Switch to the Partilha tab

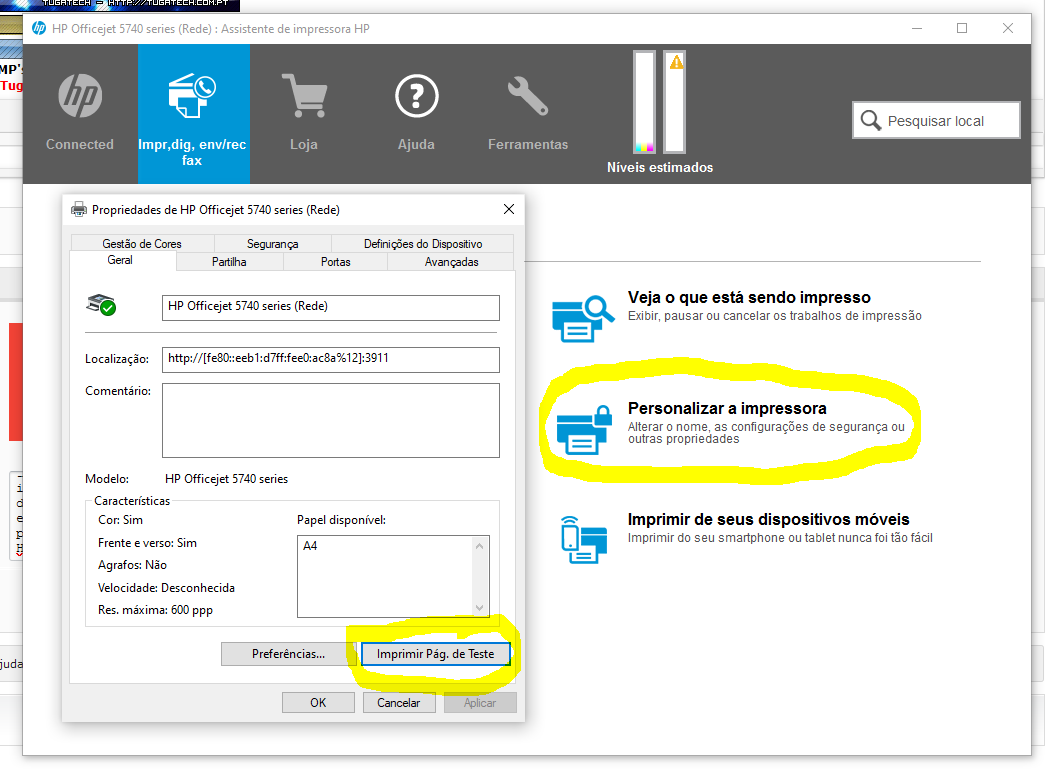click(229, 262)
